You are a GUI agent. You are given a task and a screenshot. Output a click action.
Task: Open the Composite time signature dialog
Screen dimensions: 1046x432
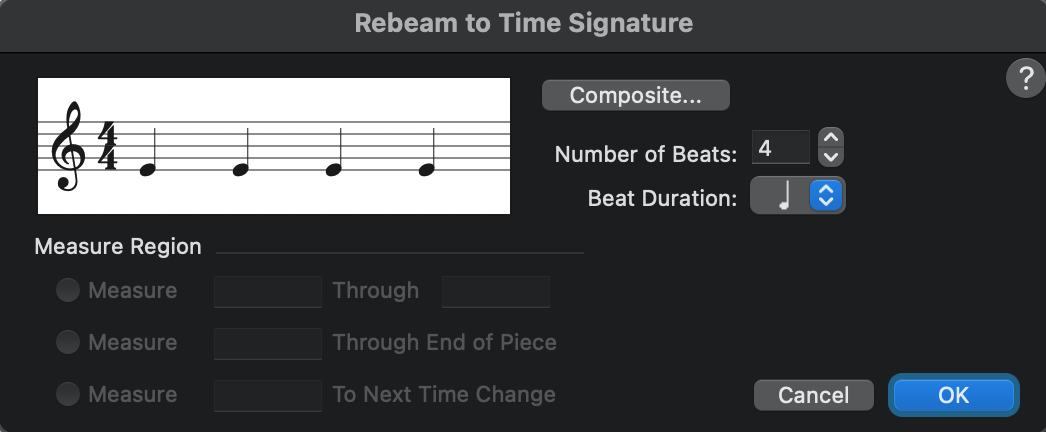636,96
